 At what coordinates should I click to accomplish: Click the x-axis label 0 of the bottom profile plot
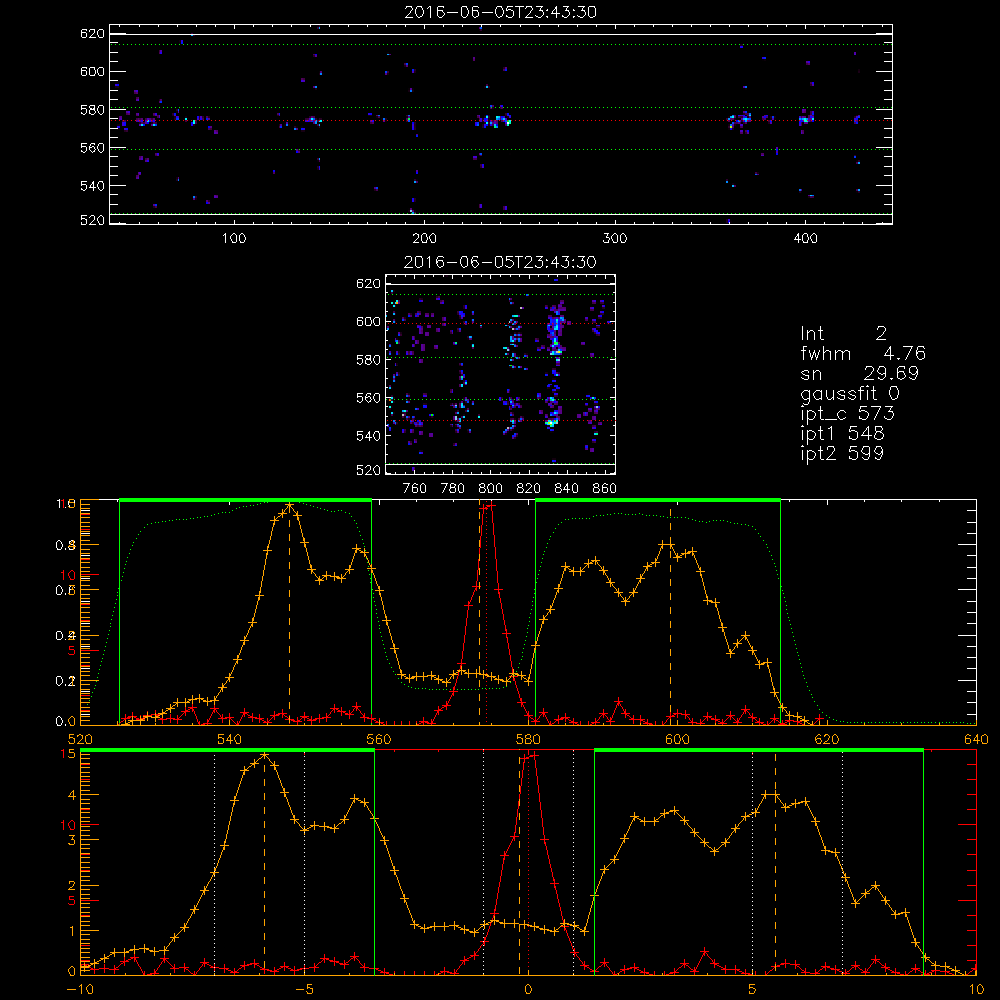528,989
